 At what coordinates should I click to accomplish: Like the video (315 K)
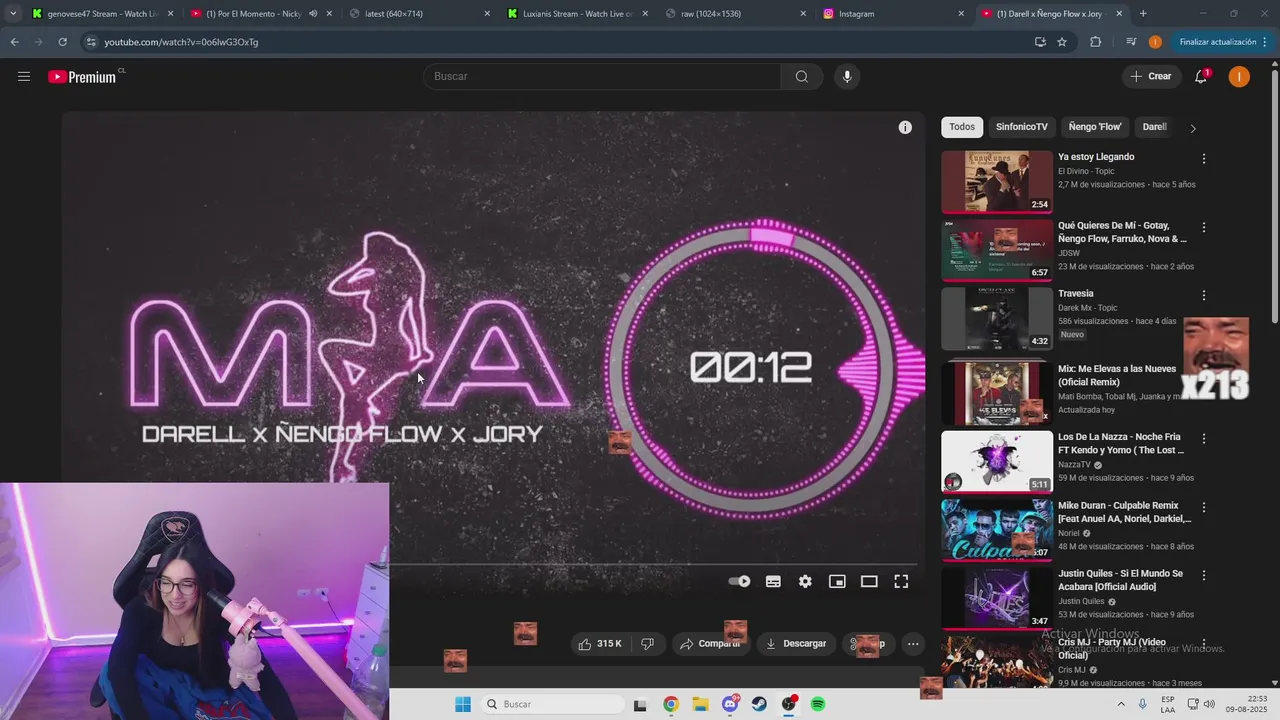[x=599, y=643]
